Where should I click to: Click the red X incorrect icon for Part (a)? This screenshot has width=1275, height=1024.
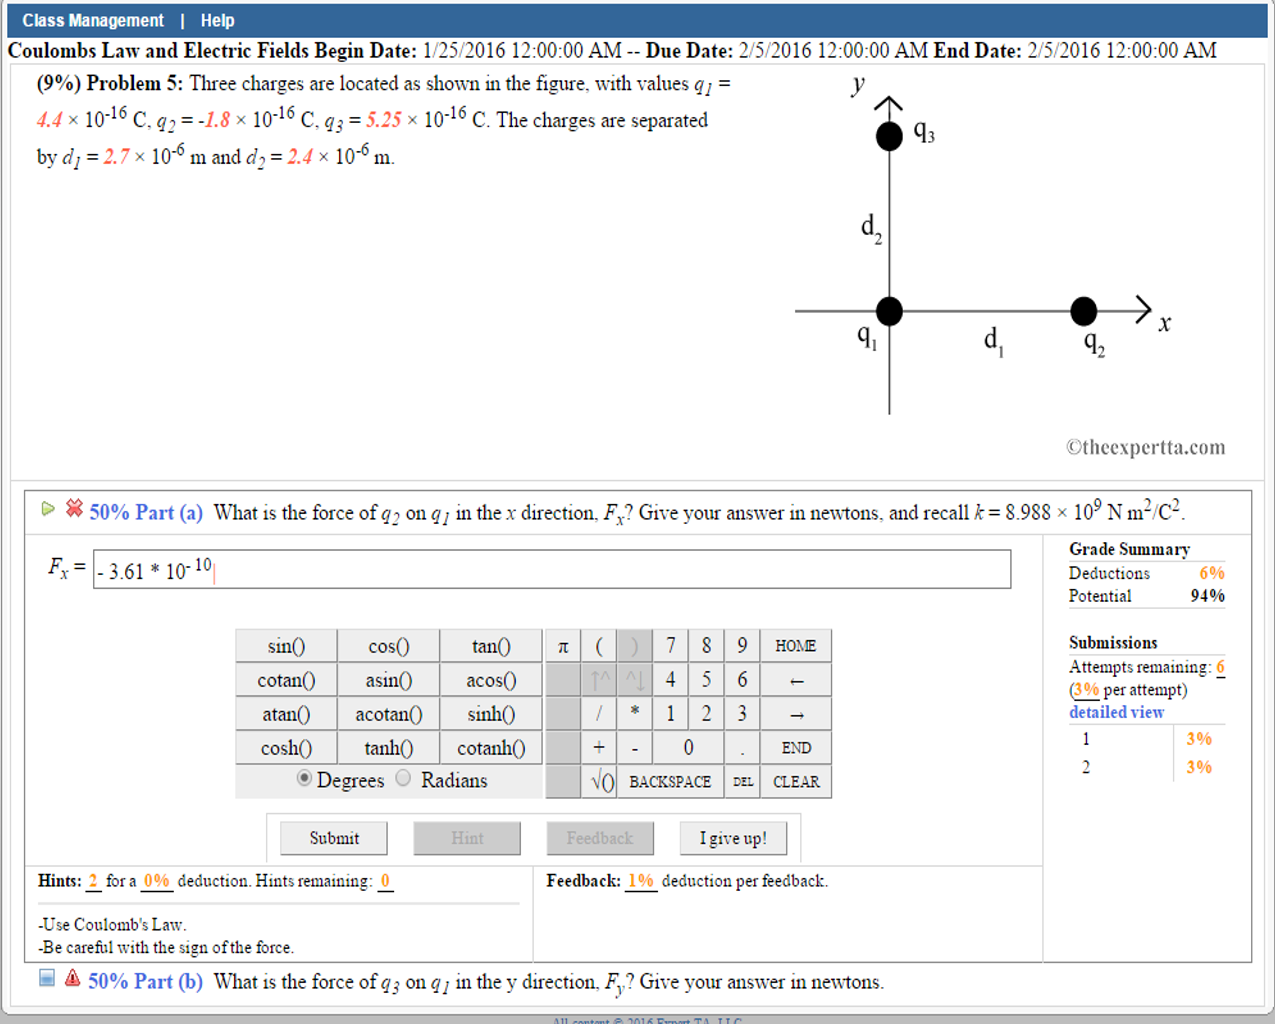(x=74, y=509)
